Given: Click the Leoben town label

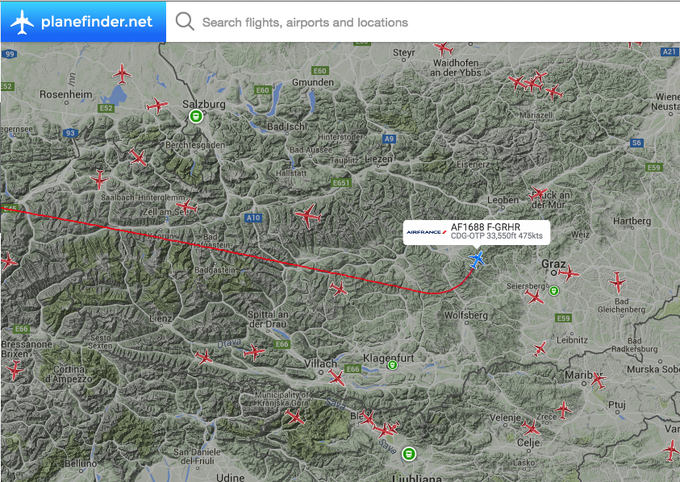Looking at the screenshot, I should (x=503, y=200).
